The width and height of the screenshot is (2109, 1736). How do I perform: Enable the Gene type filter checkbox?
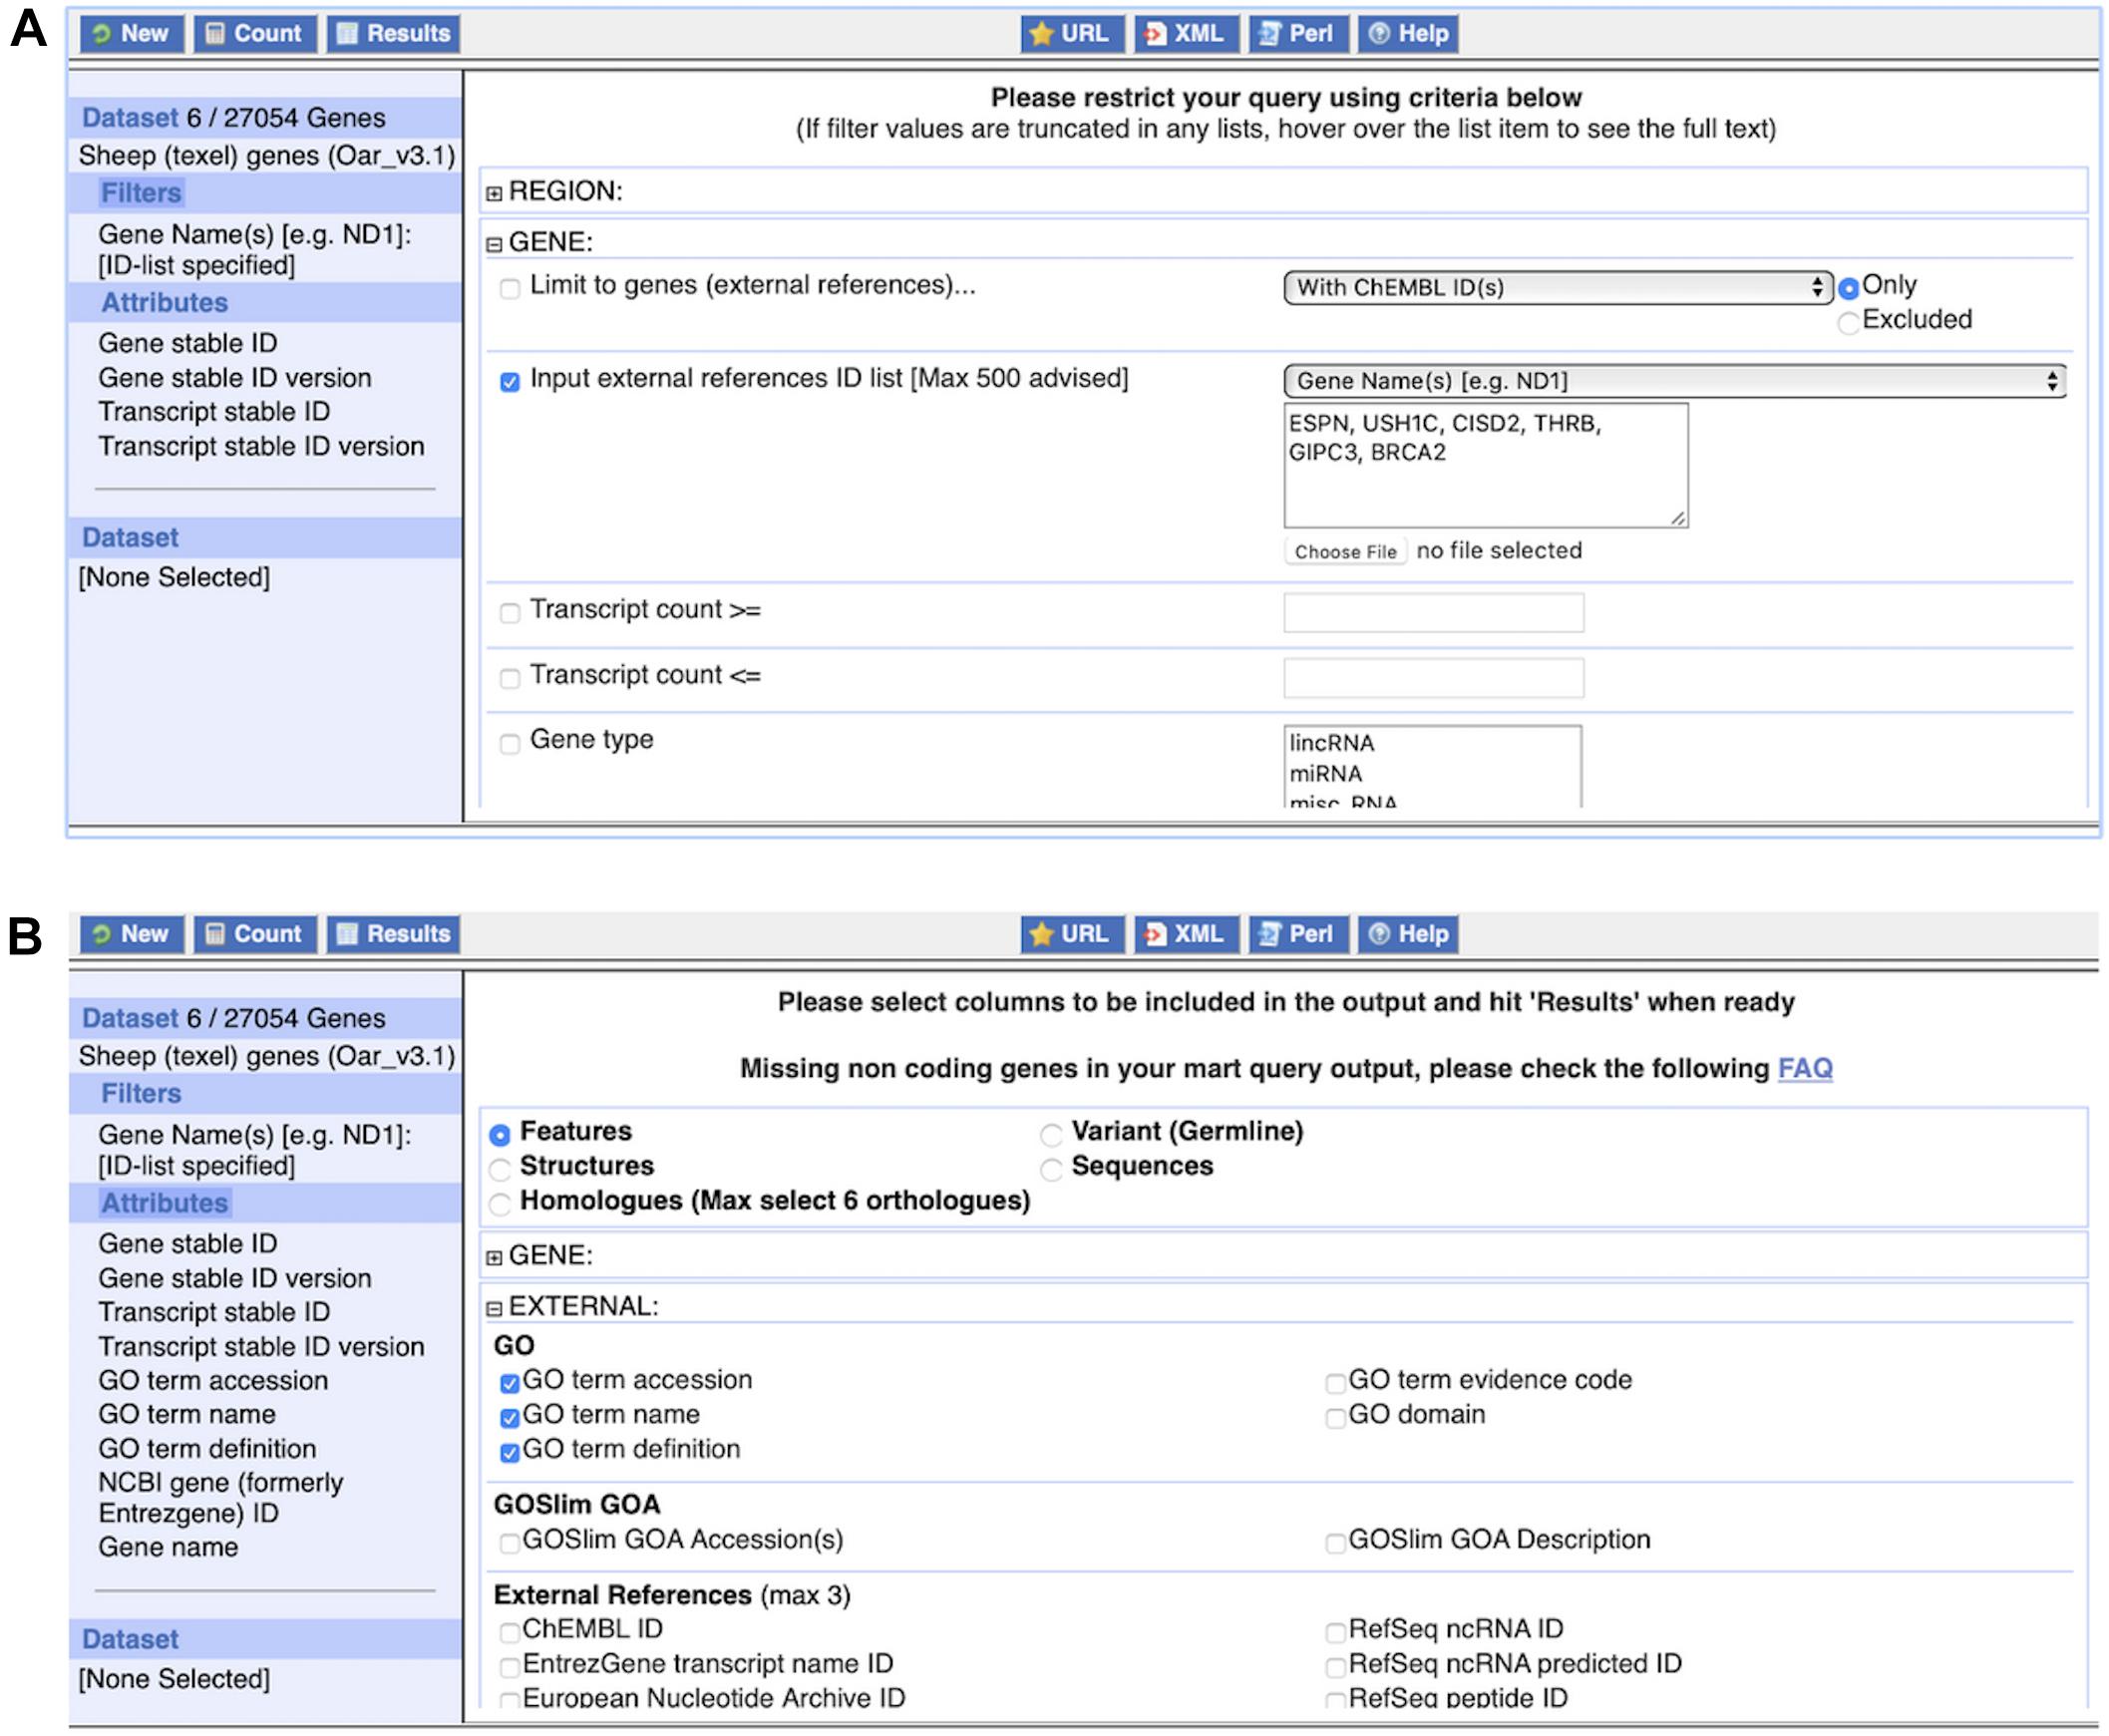pyautogui.click(x=510, y=743)
